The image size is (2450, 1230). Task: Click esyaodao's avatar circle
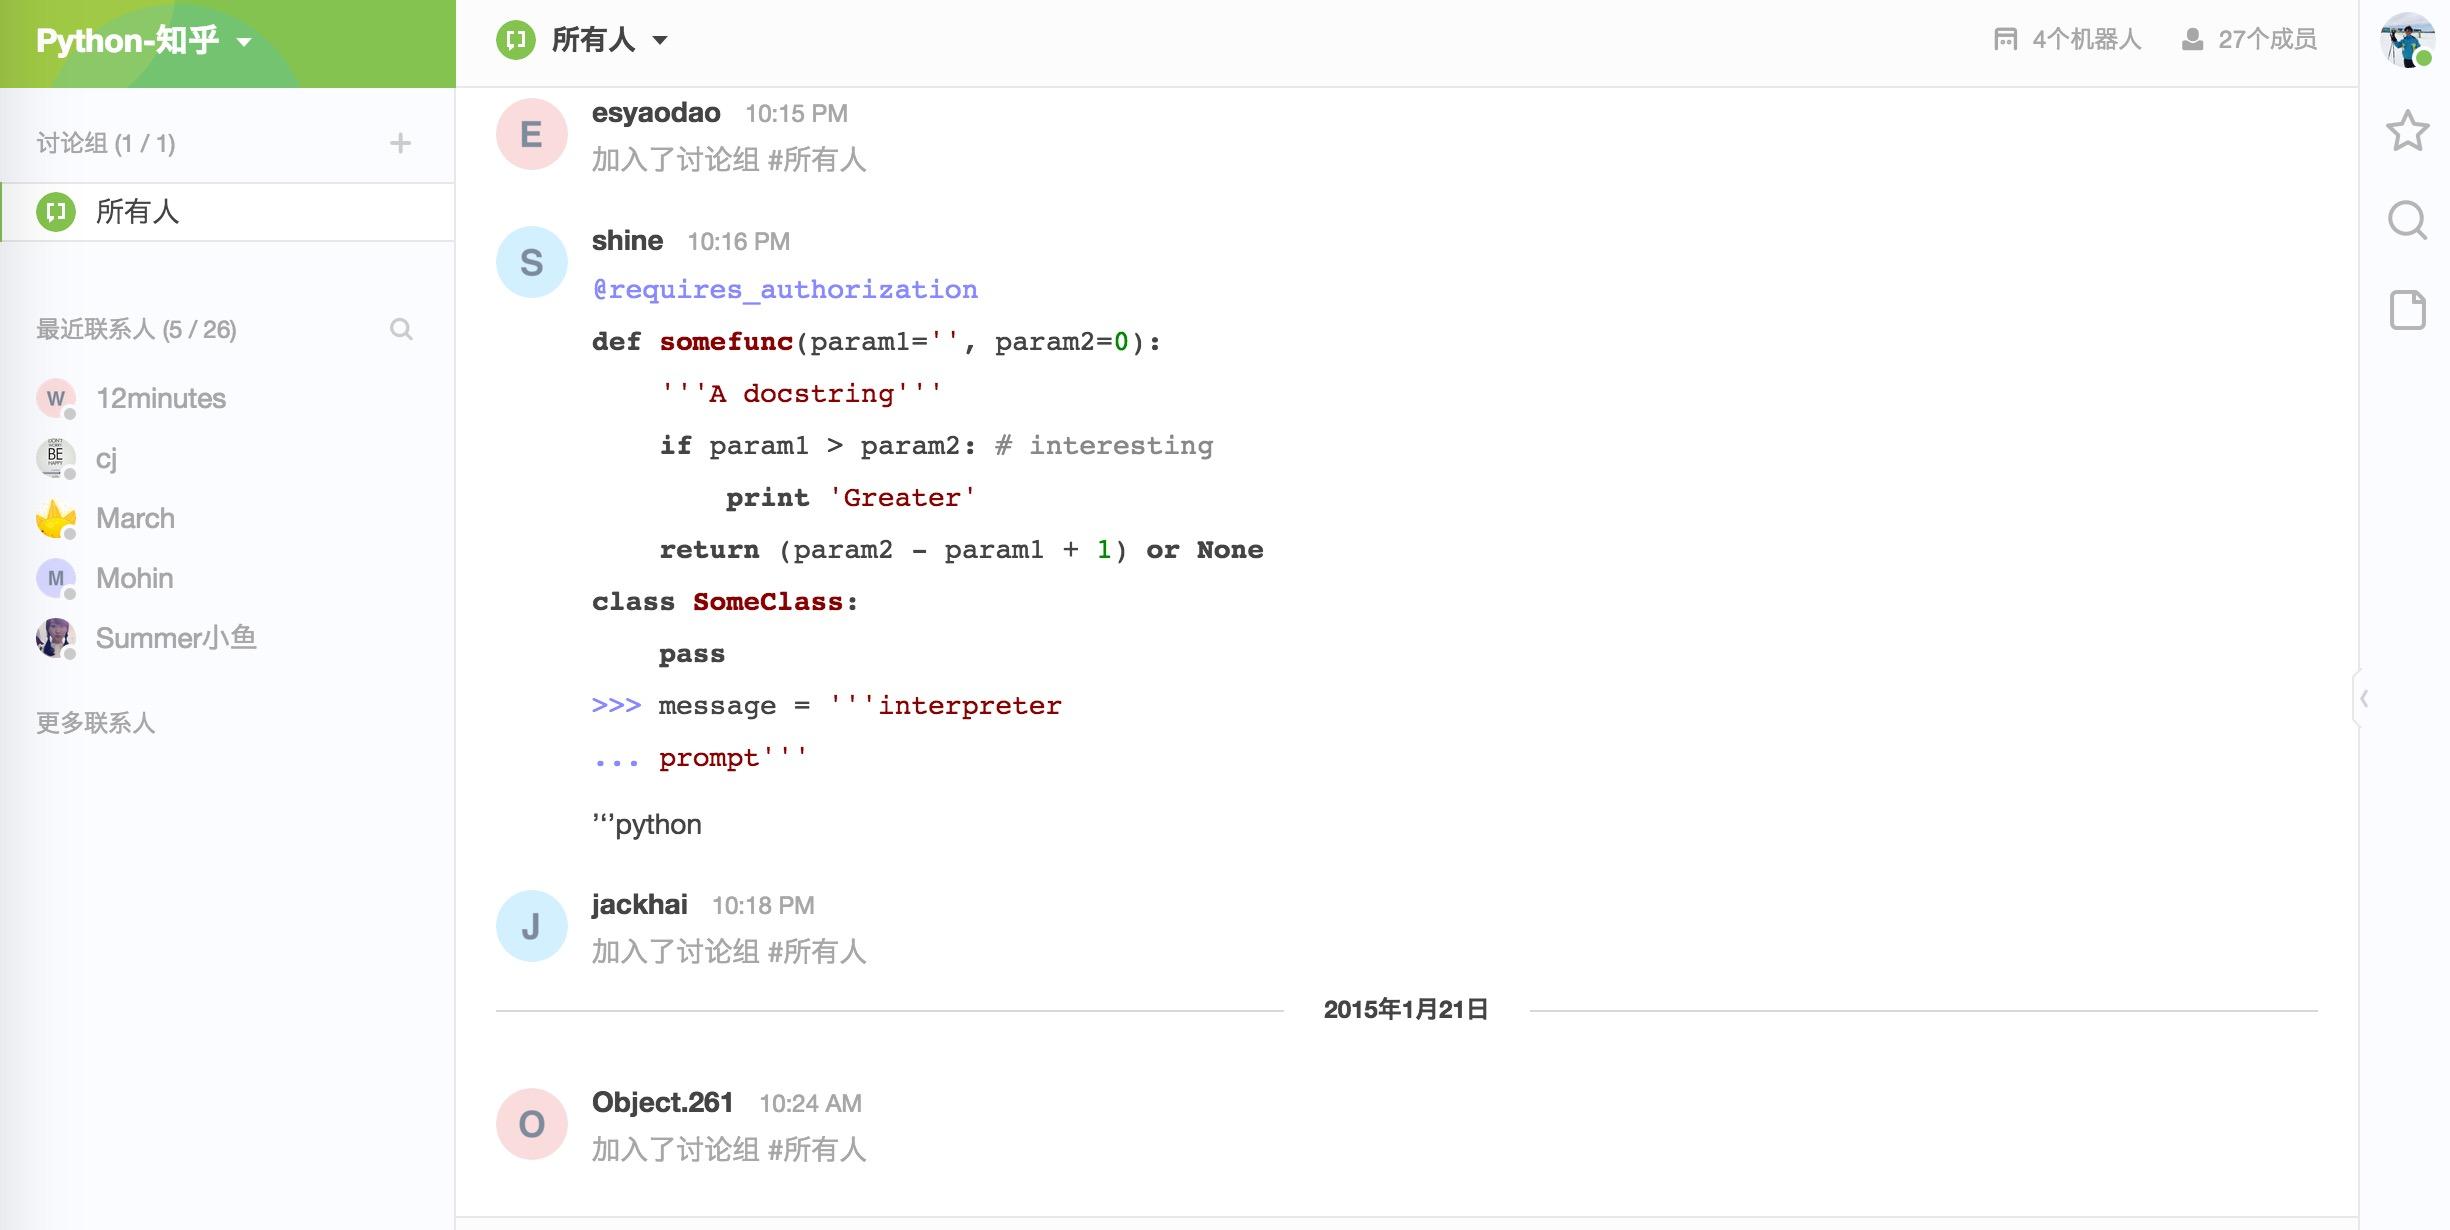[532, 134]
